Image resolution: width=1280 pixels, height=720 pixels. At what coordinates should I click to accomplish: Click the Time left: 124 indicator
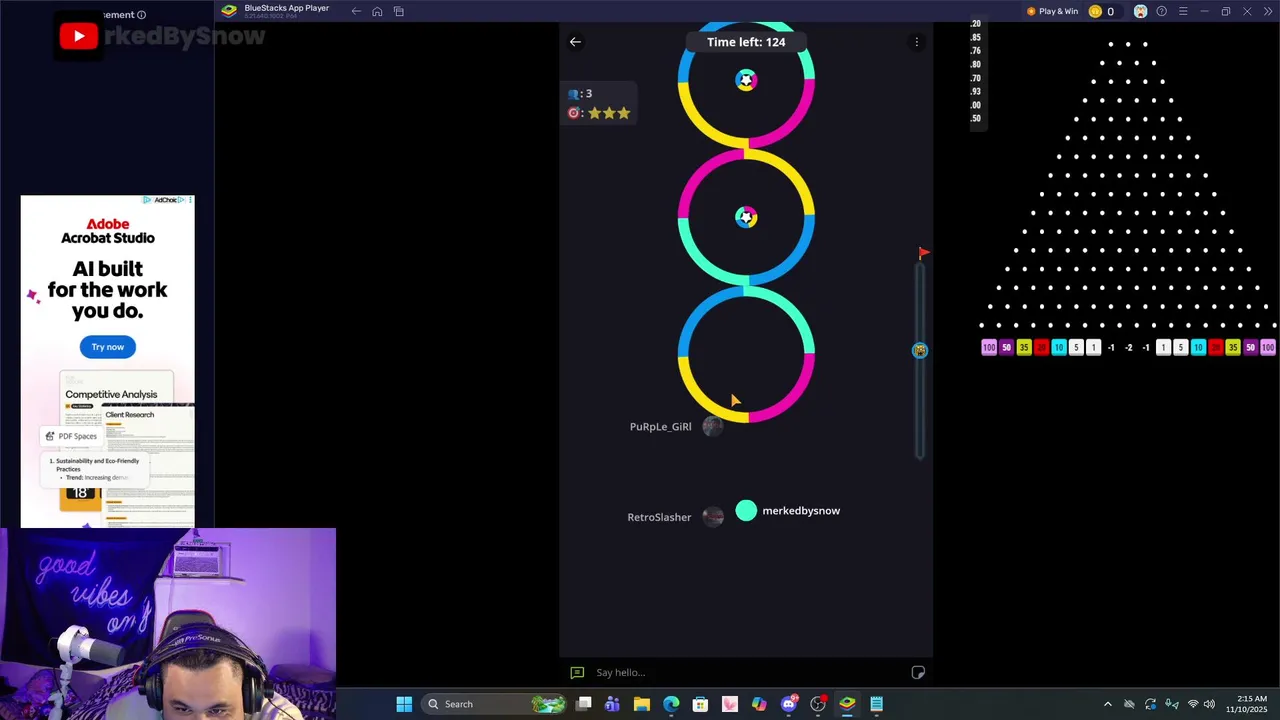746,42
